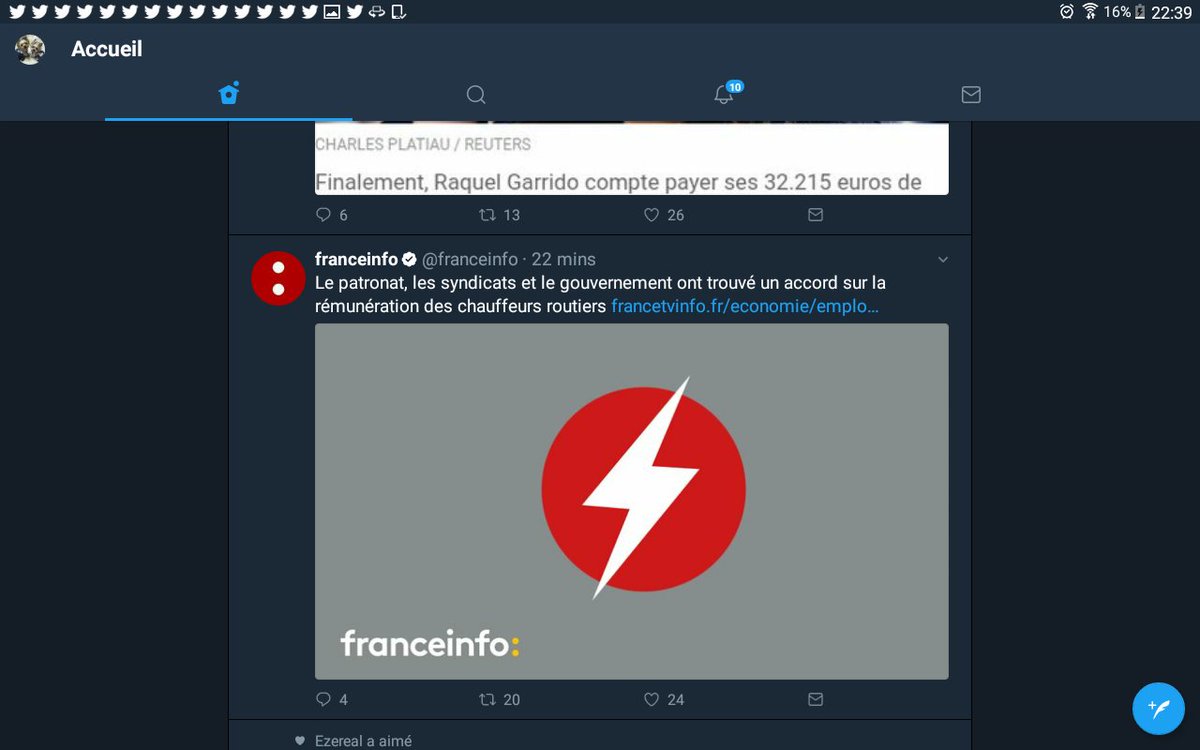Open the direct messages envelope tab

point(971,94)
